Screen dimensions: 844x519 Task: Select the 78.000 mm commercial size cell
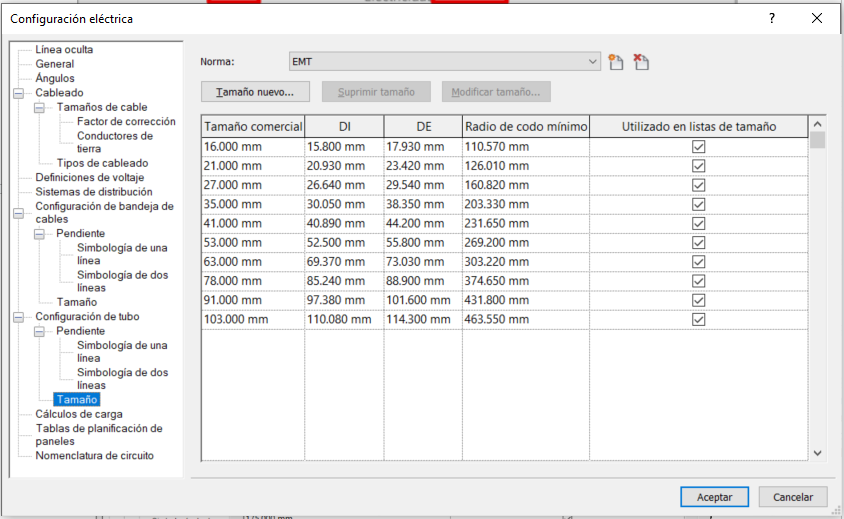253,281
